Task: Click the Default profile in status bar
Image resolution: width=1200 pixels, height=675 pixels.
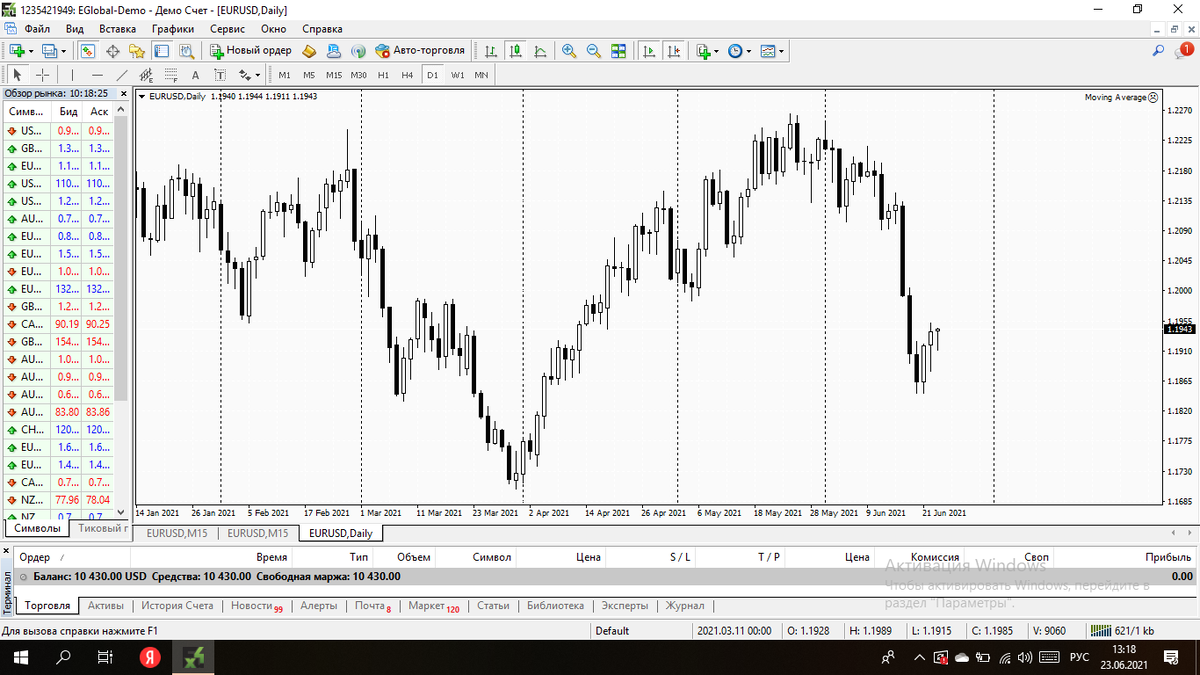Action: 612,631
